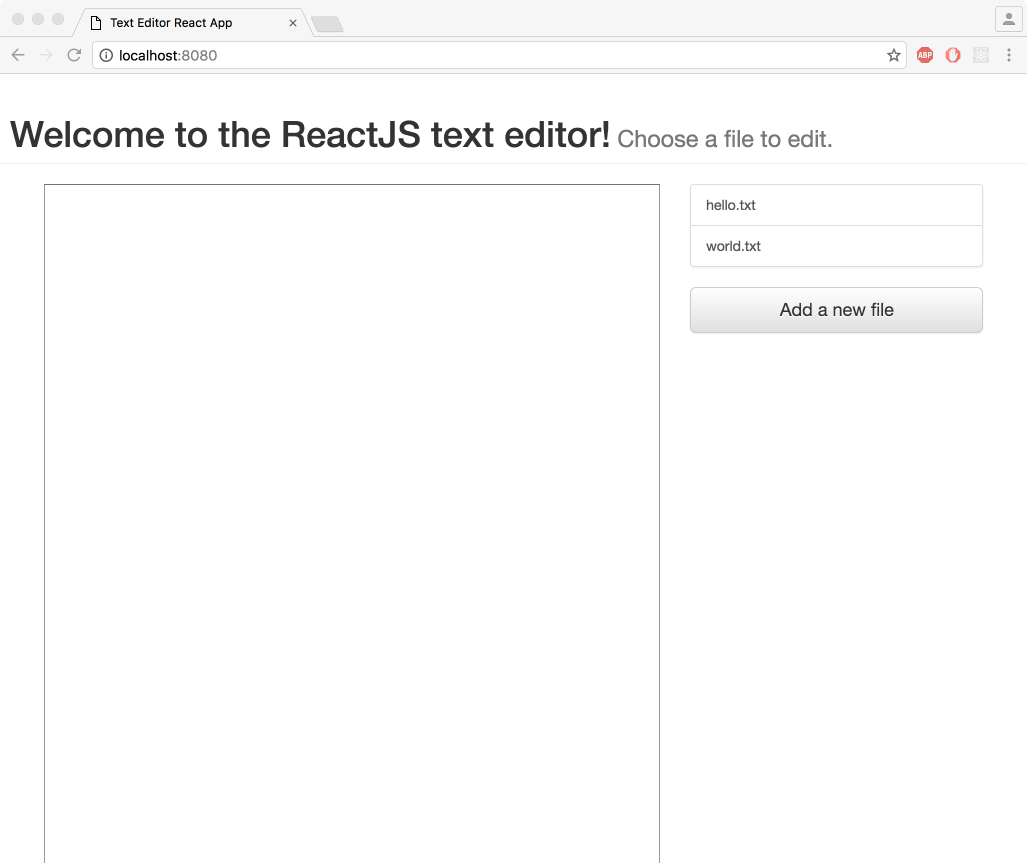Click the red close window button
The width and height of the screenshot is (1027, 863).
click(18, 19)
